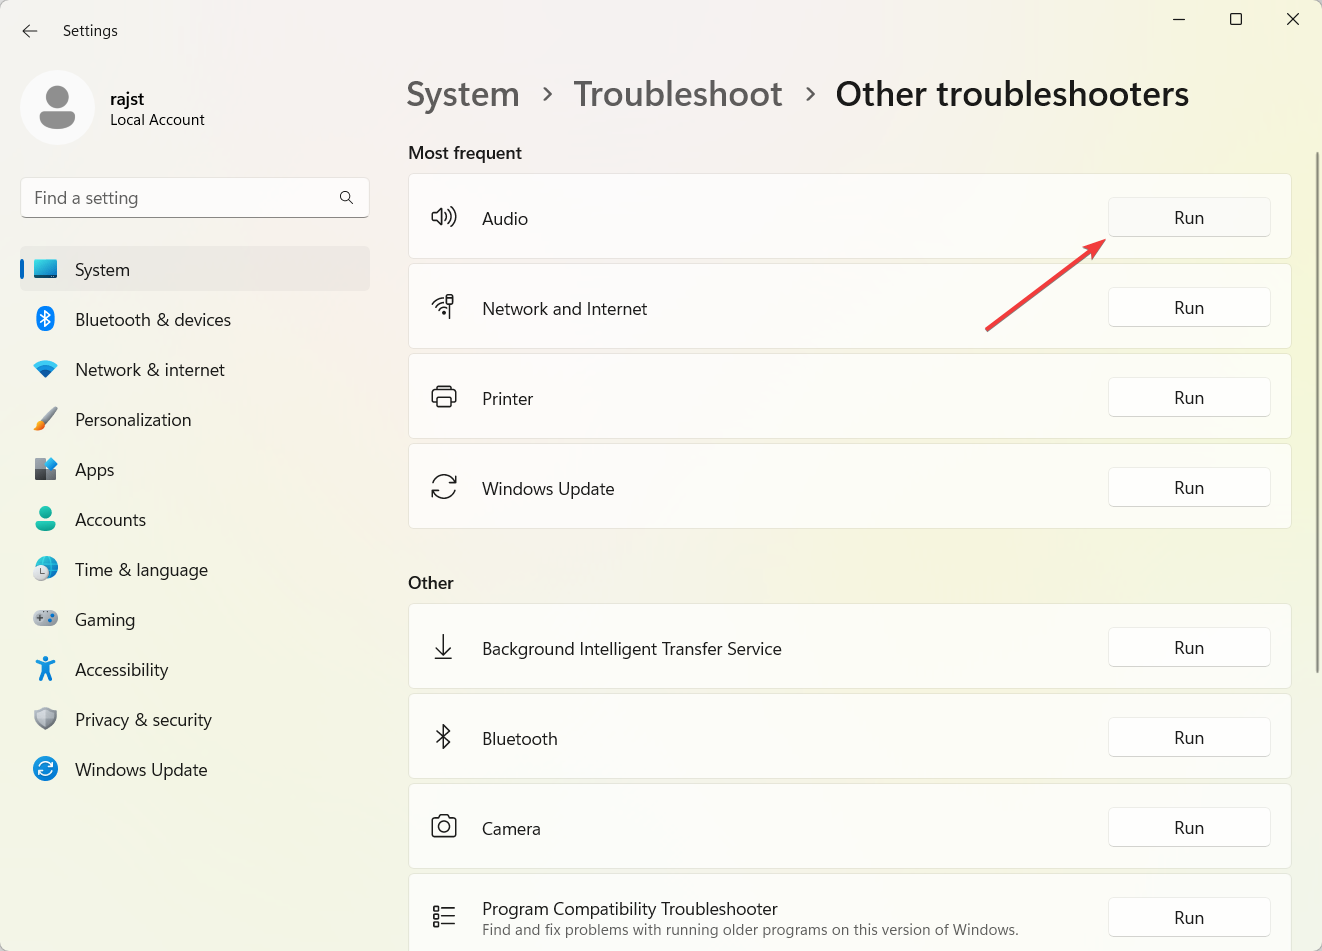Screen dimensions: 1322x951
Task: Select Accounts in the sidebar
Action: point(110,520)
